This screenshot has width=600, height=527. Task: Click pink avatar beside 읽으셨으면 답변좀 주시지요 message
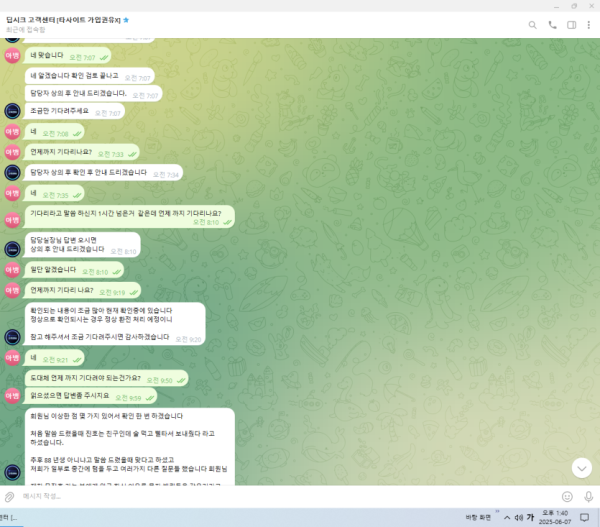tap(12, 396)
